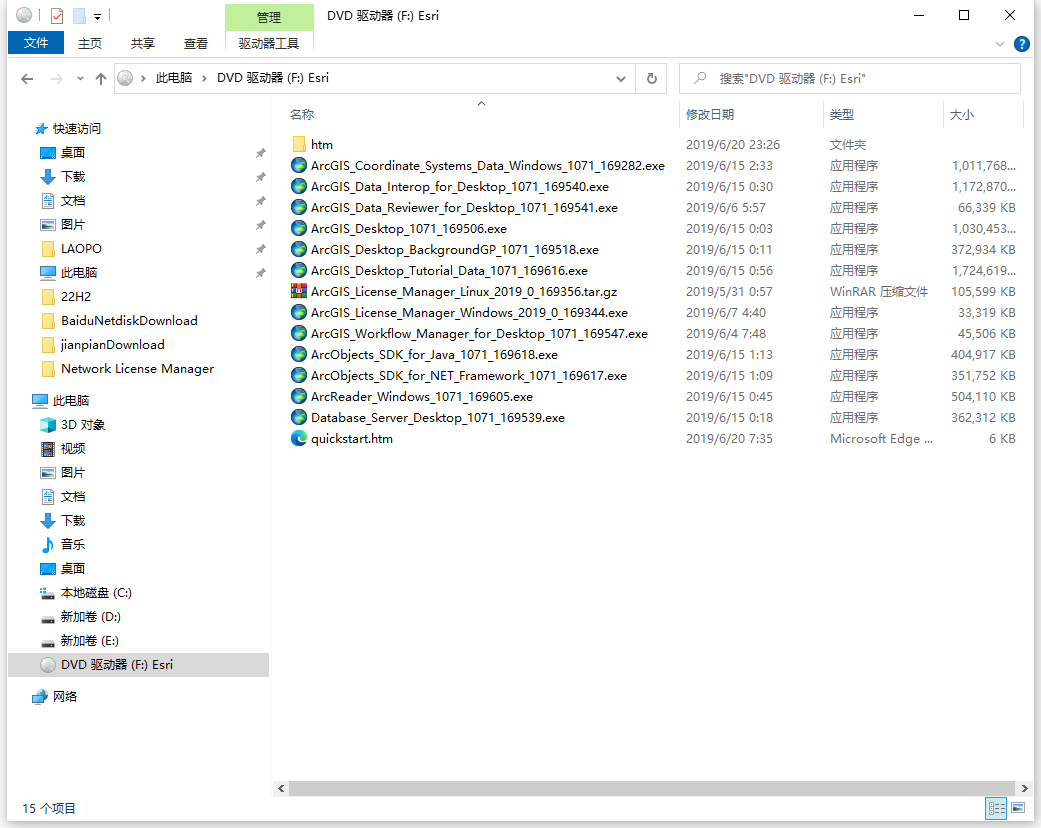Switch to large icons view in status bar

point(1018,808)
